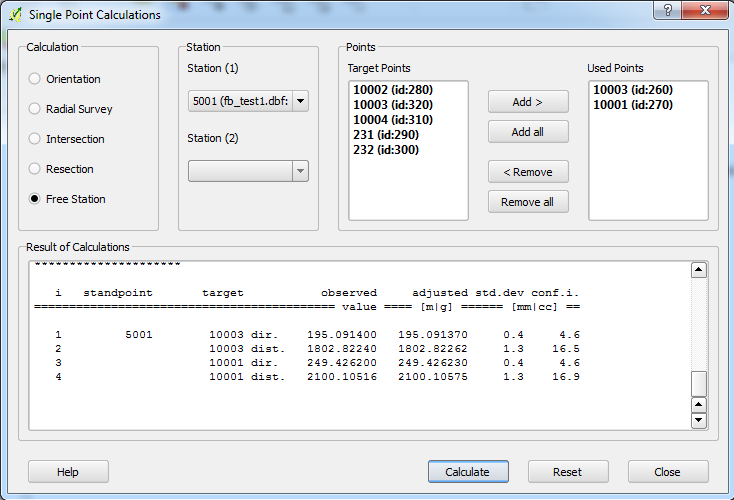
Task: Select the Intersection option
Action: 35,139
